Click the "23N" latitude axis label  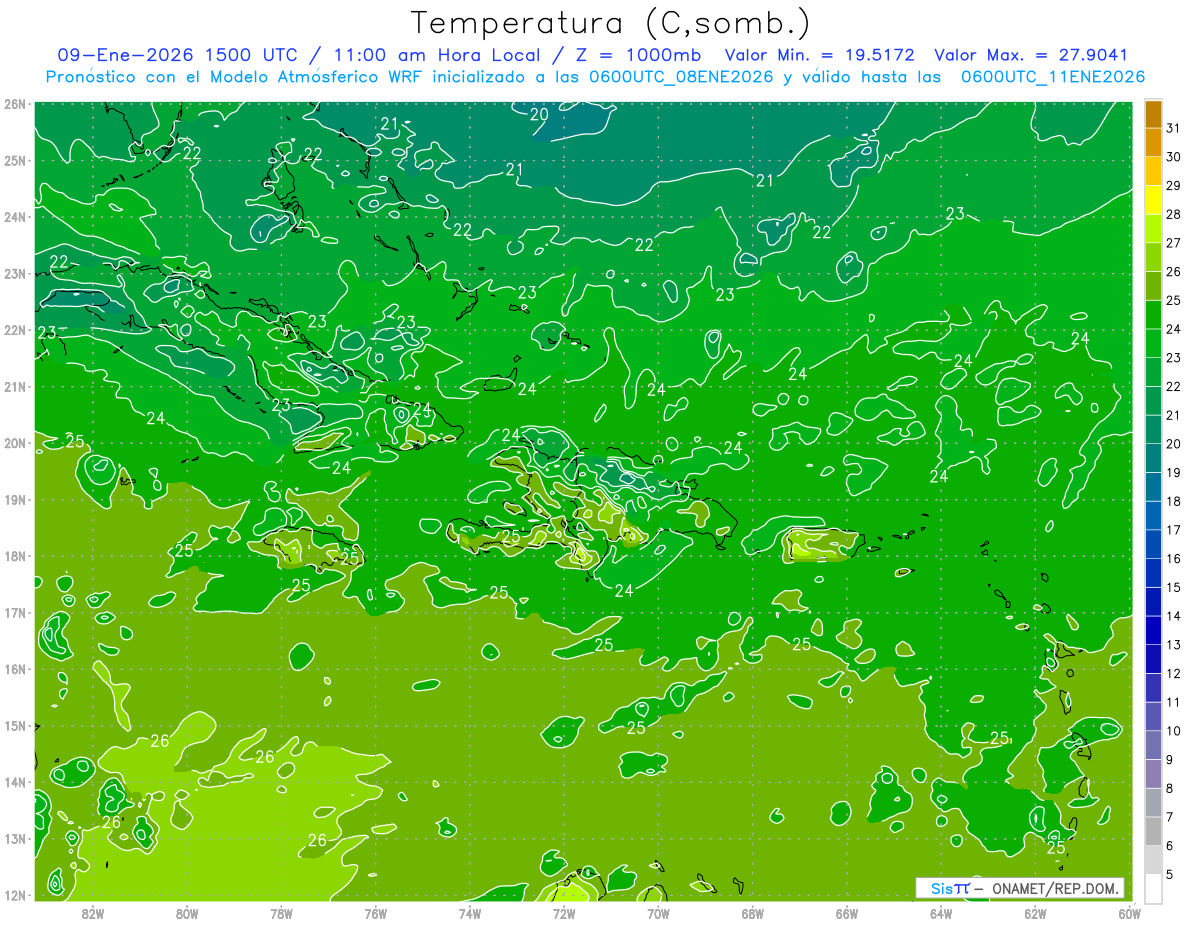click(15, 273)
